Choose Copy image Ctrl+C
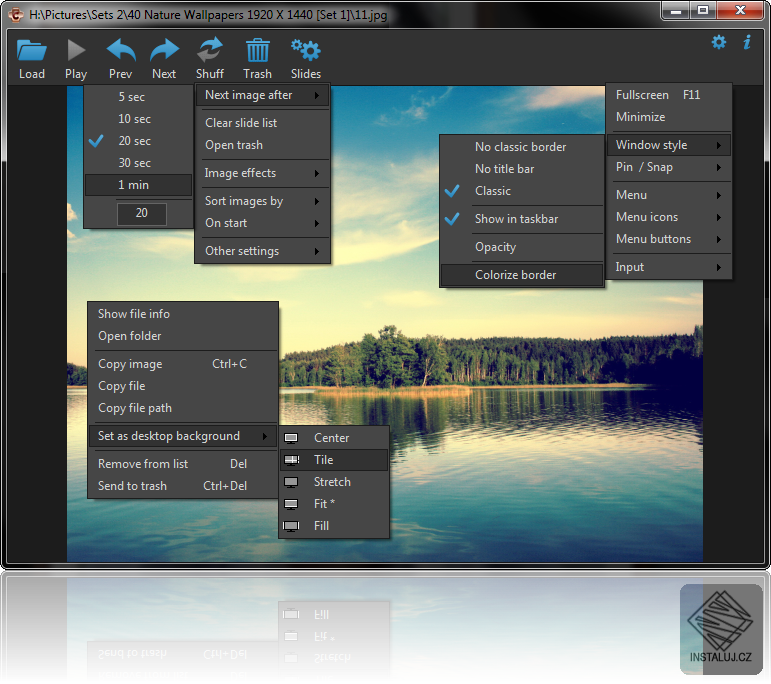This screenshot has height=684, width=771. click(183, 364)
